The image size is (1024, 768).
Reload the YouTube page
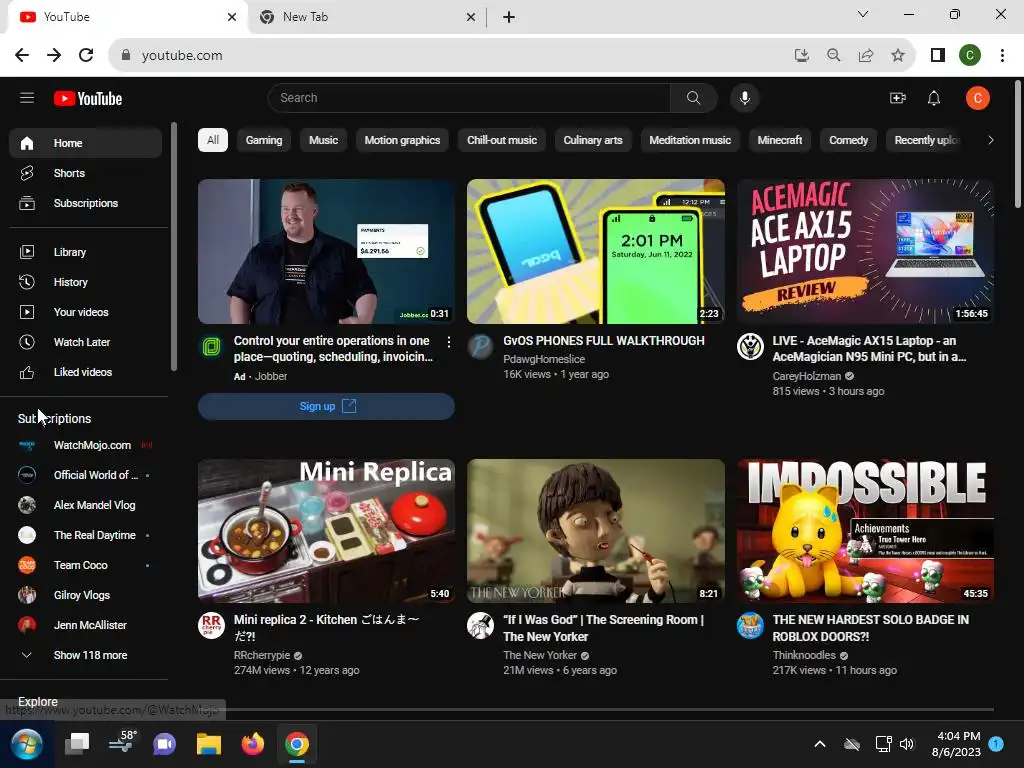pyautogui.click(x=86, y=56)
